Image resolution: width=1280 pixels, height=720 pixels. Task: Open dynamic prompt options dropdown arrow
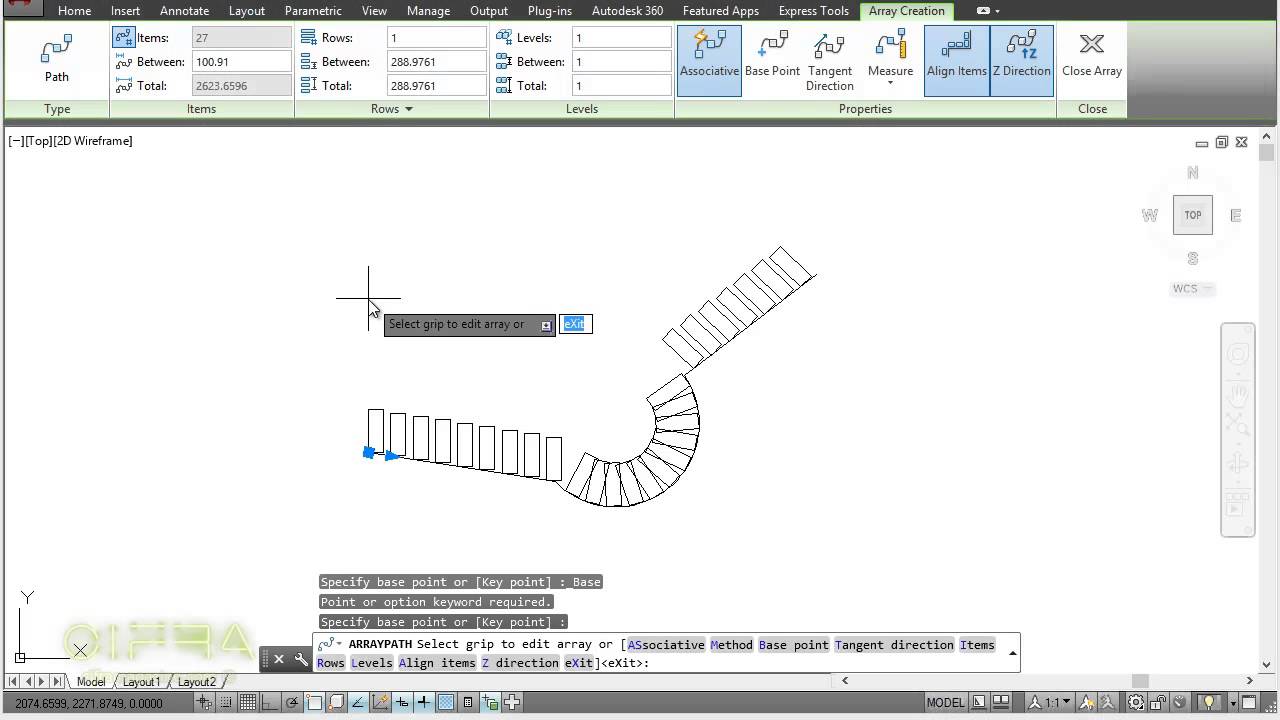(x=546, y=325)
